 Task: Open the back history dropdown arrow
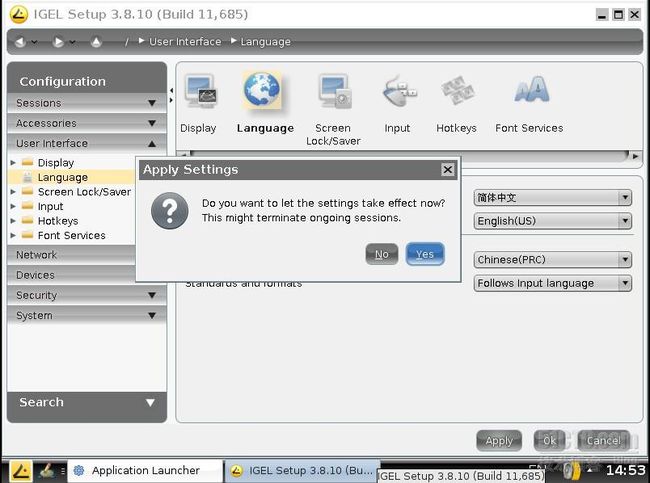pyautogui.click(x=34, y=42)
